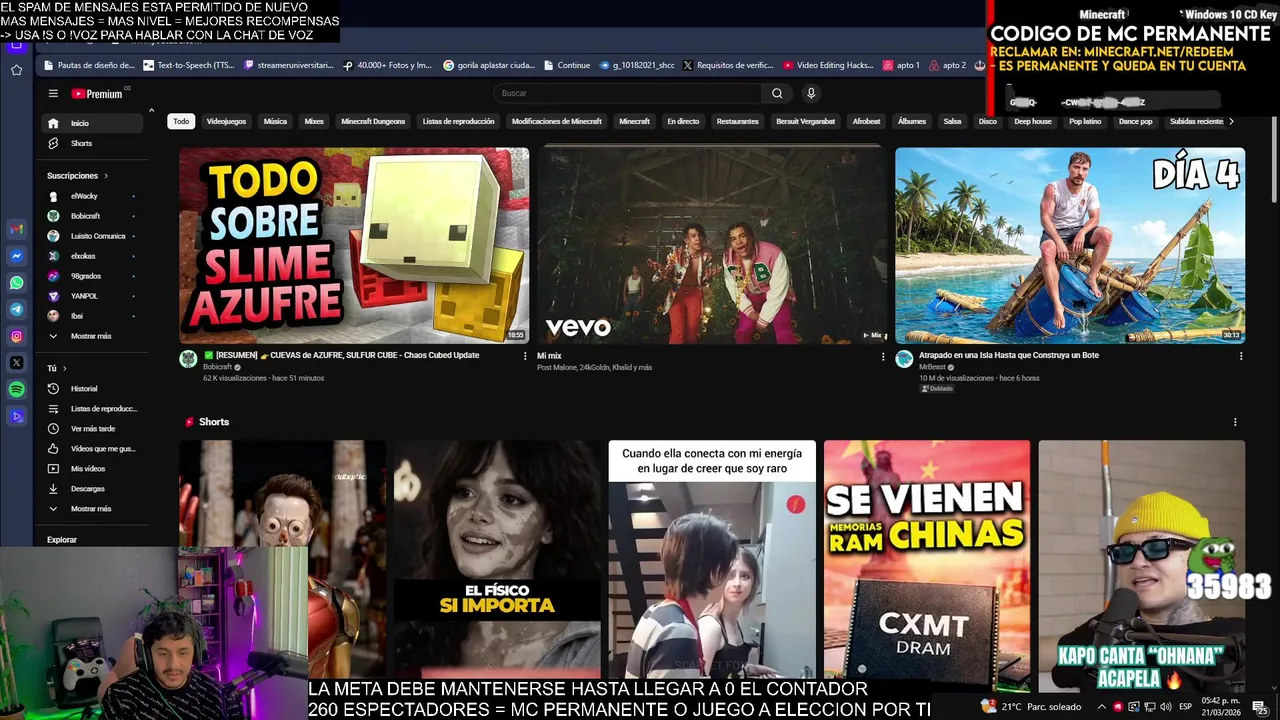Select the Minecraft Dungeons filter chip
The height and width of the screenshot is (720, 1280).
[373, 121]
